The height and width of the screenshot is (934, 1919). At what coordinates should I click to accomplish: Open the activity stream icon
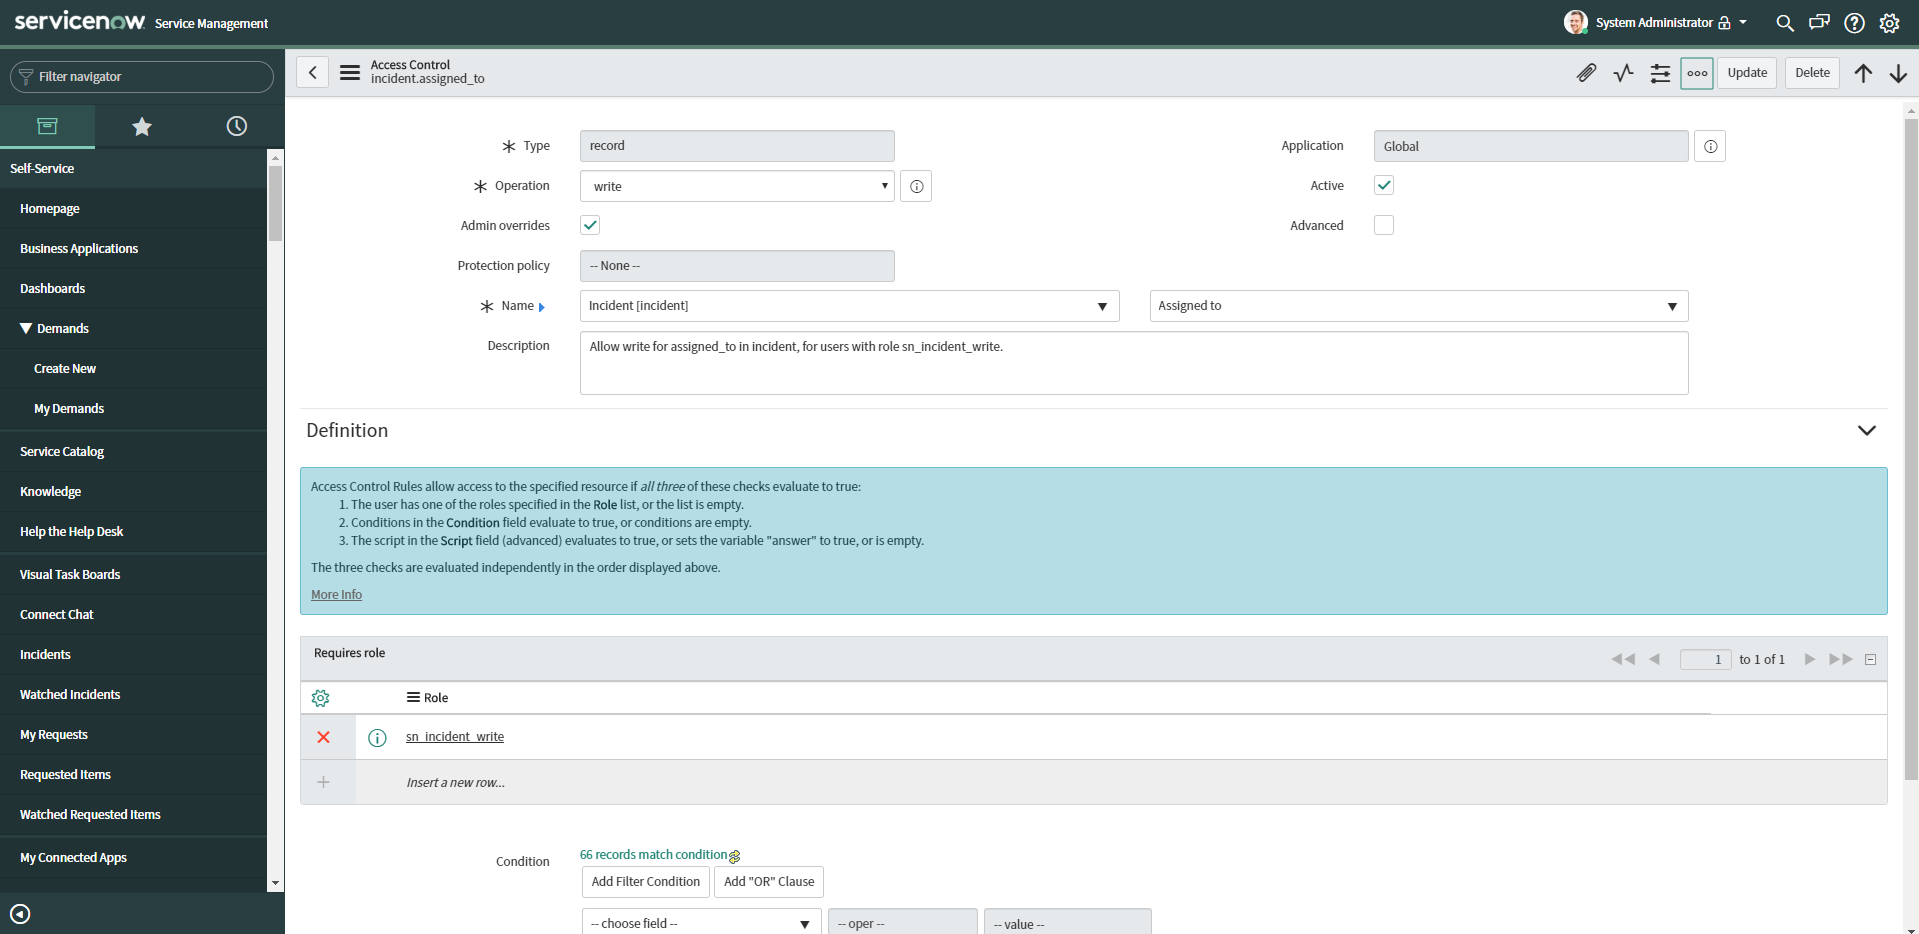[x=1623, y=73]
